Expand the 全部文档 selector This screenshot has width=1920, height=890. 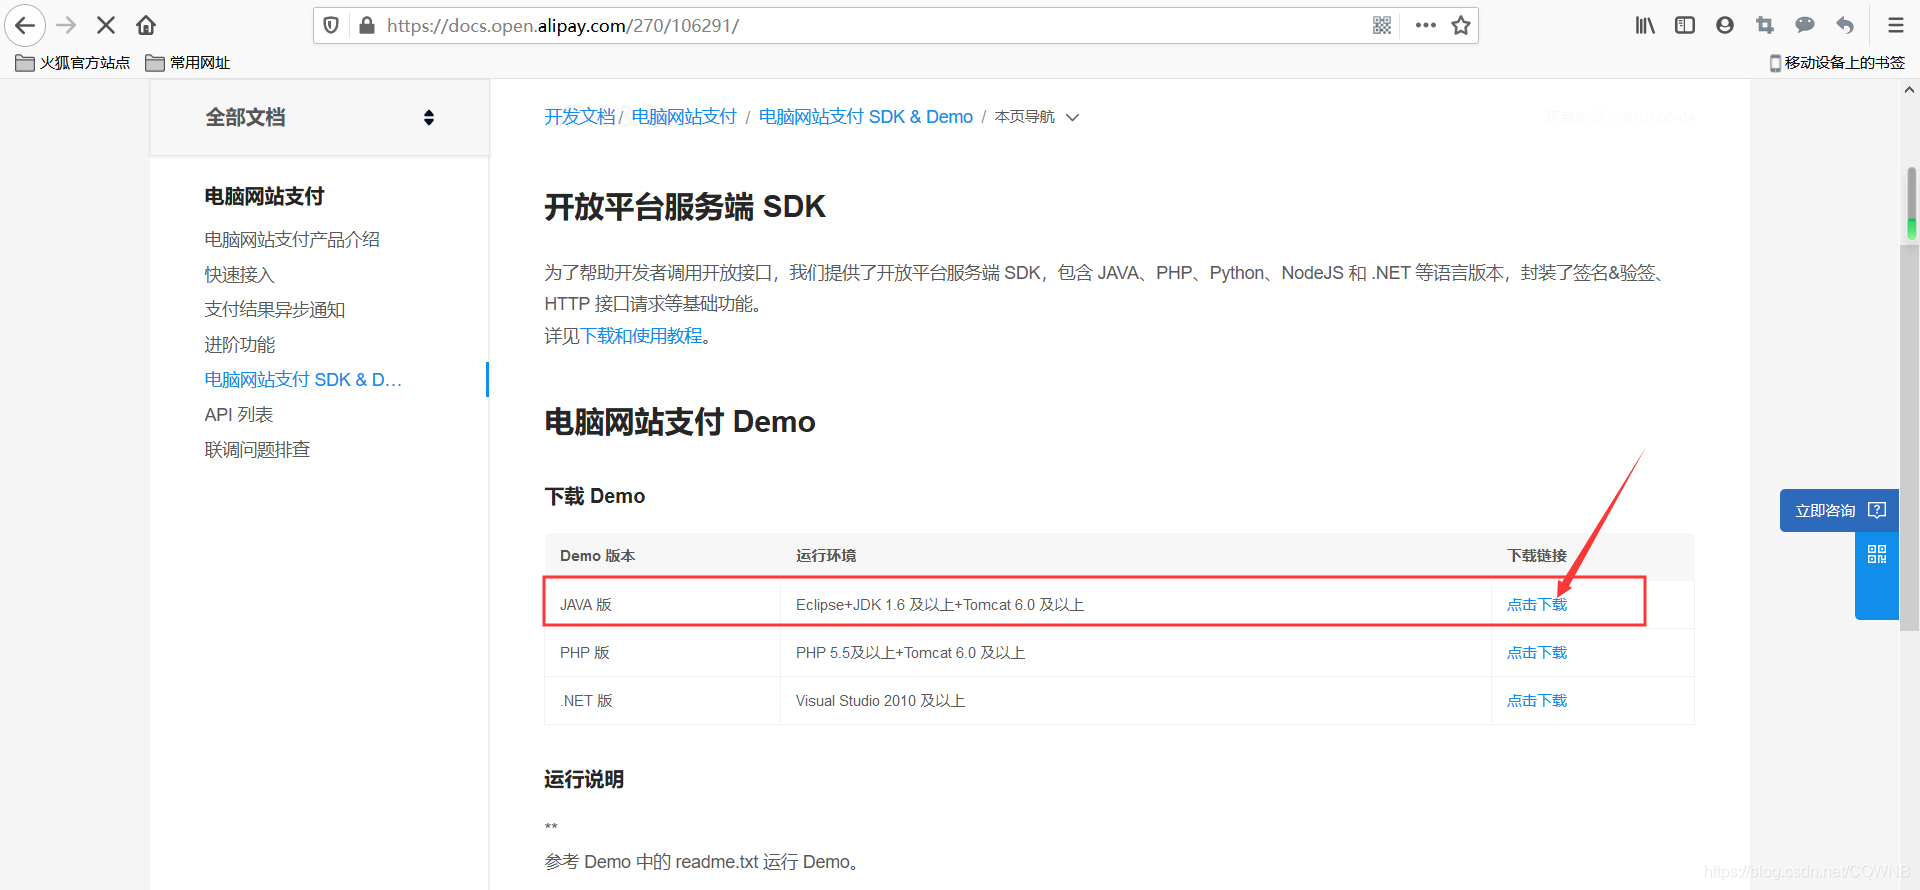point(320,118)
